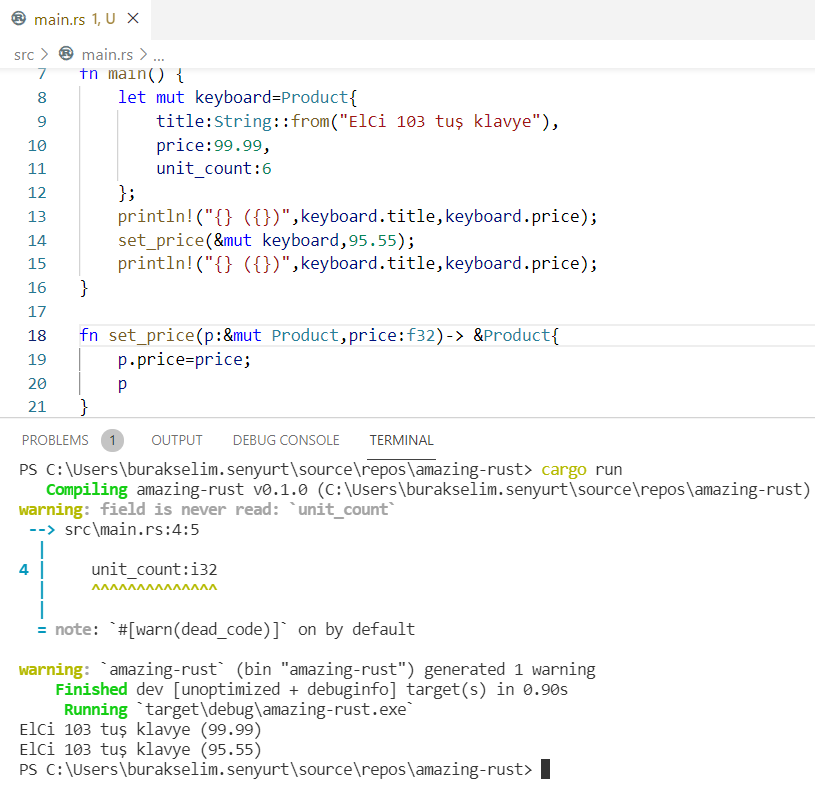815x785 pixels.
Task: Click line number 13 in the gutter
Action: coord(37,217)
